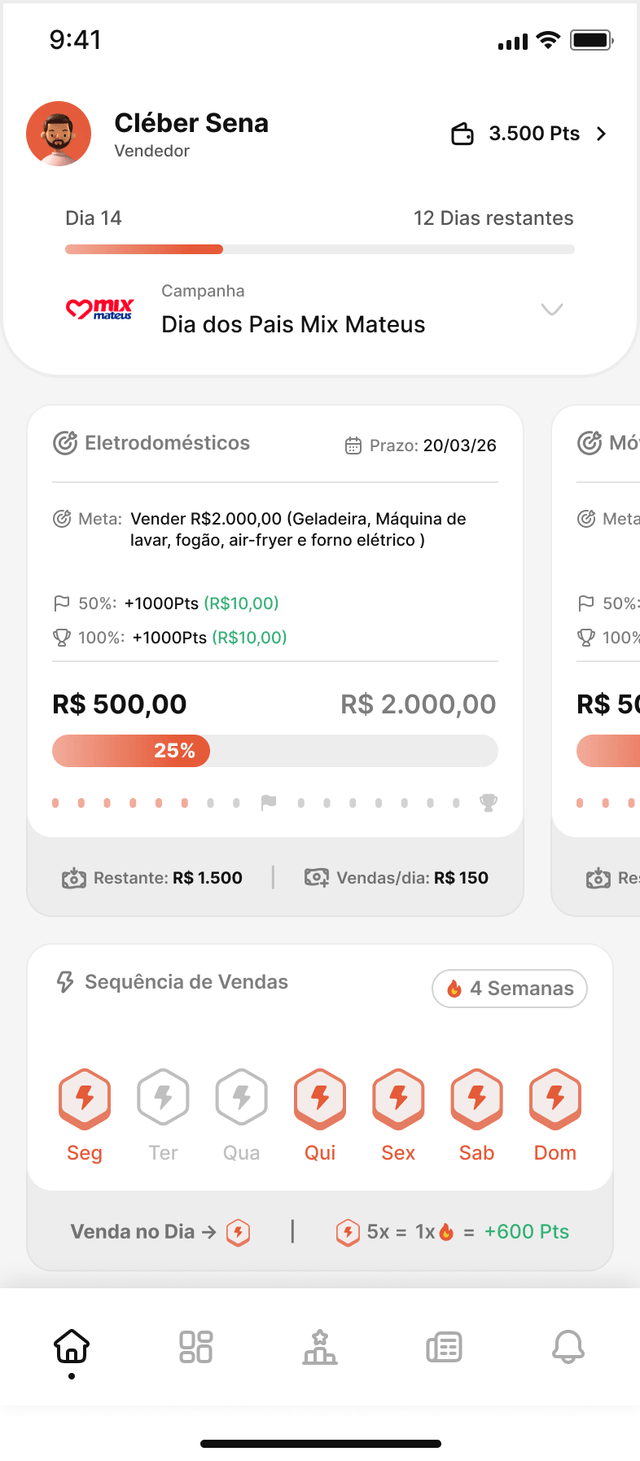Viewport: 640px width, 1461px height.
Task: Expand the 4 Semanas streak badge
Action: click(509, 988)
